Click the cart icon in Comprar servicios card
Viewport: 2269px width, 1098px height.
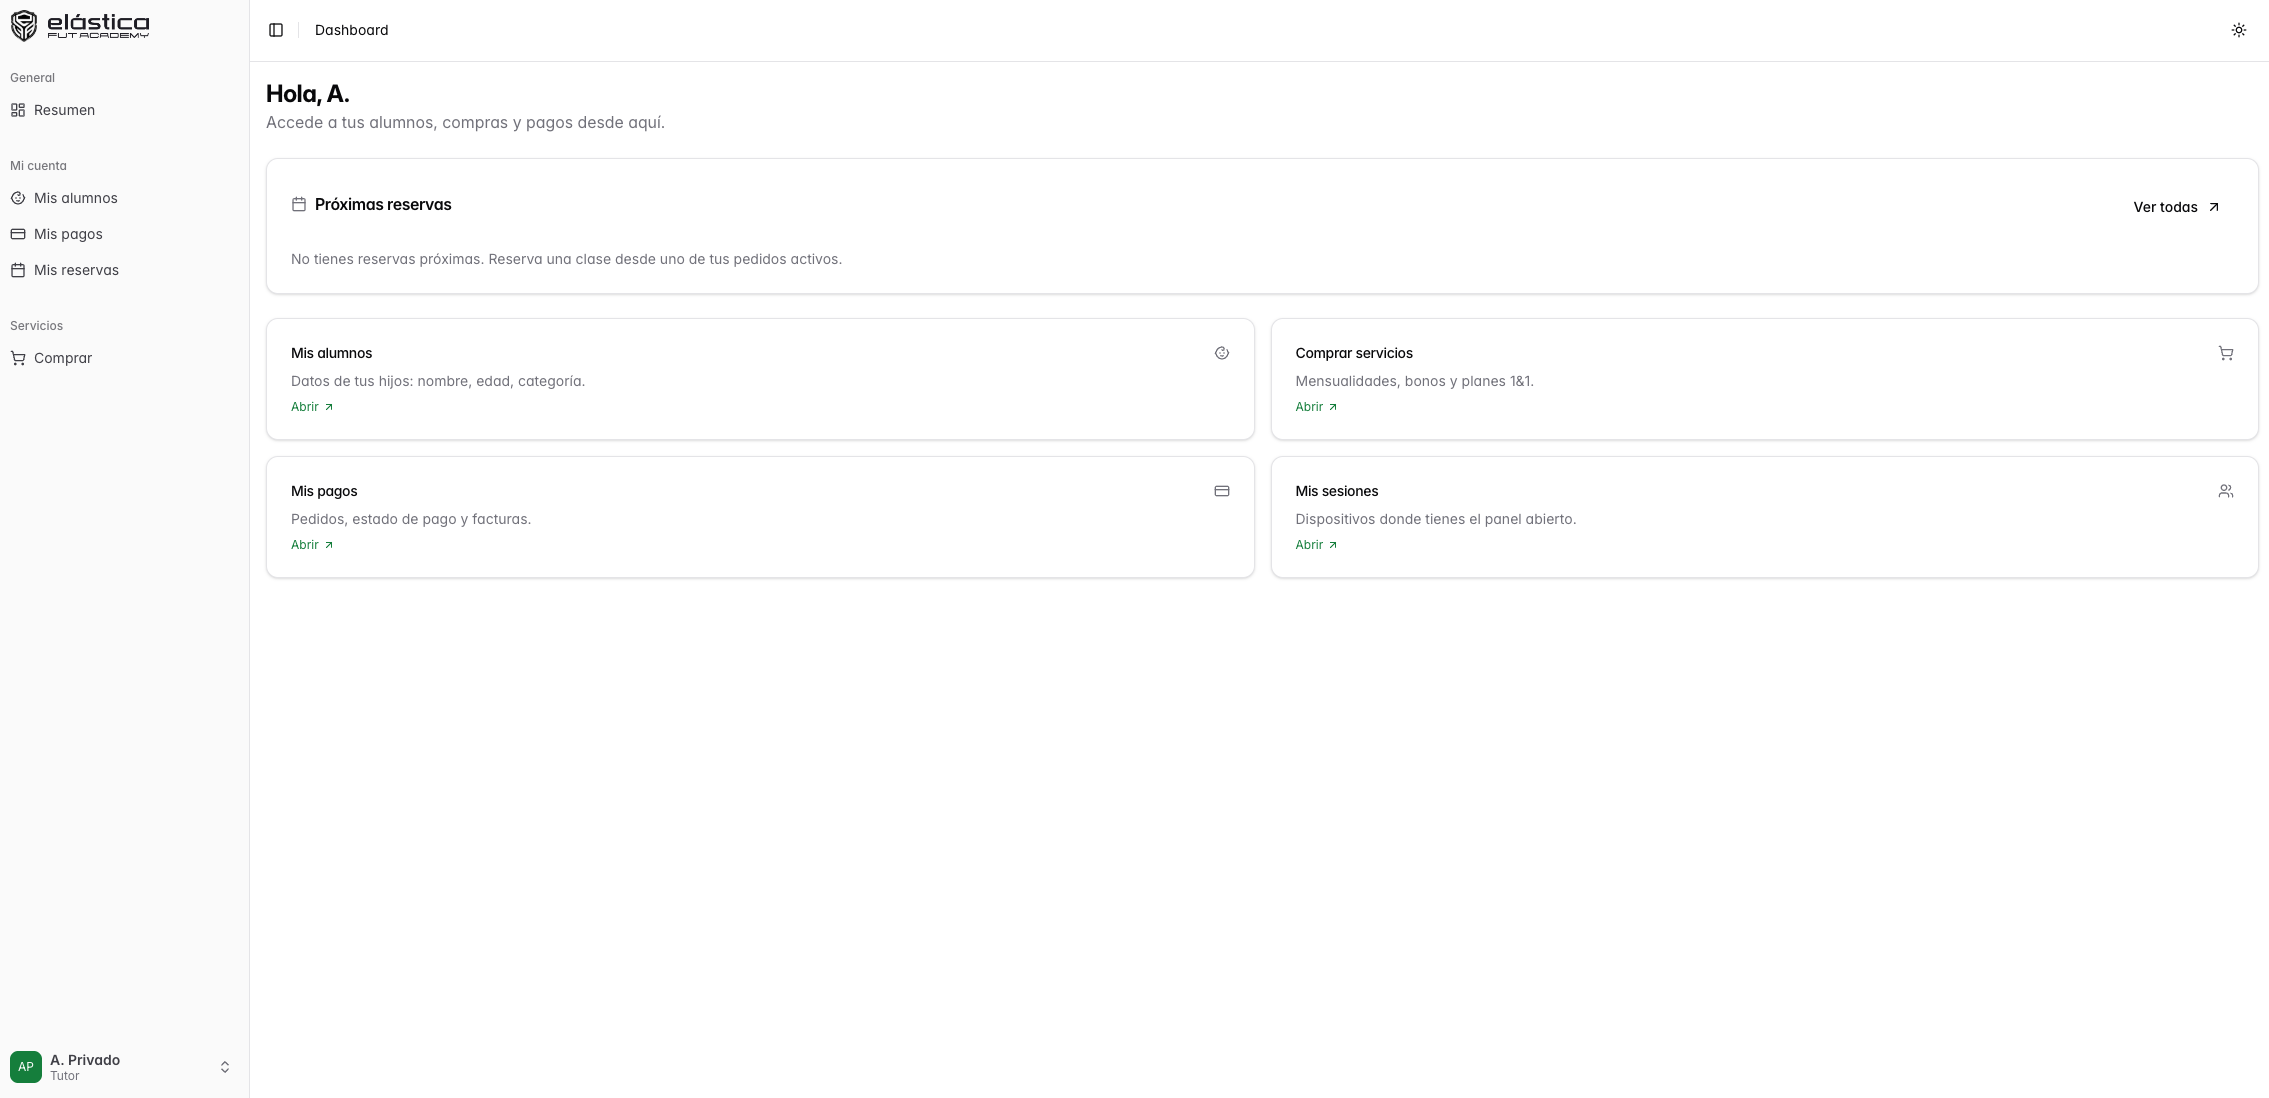point(2226,353)
